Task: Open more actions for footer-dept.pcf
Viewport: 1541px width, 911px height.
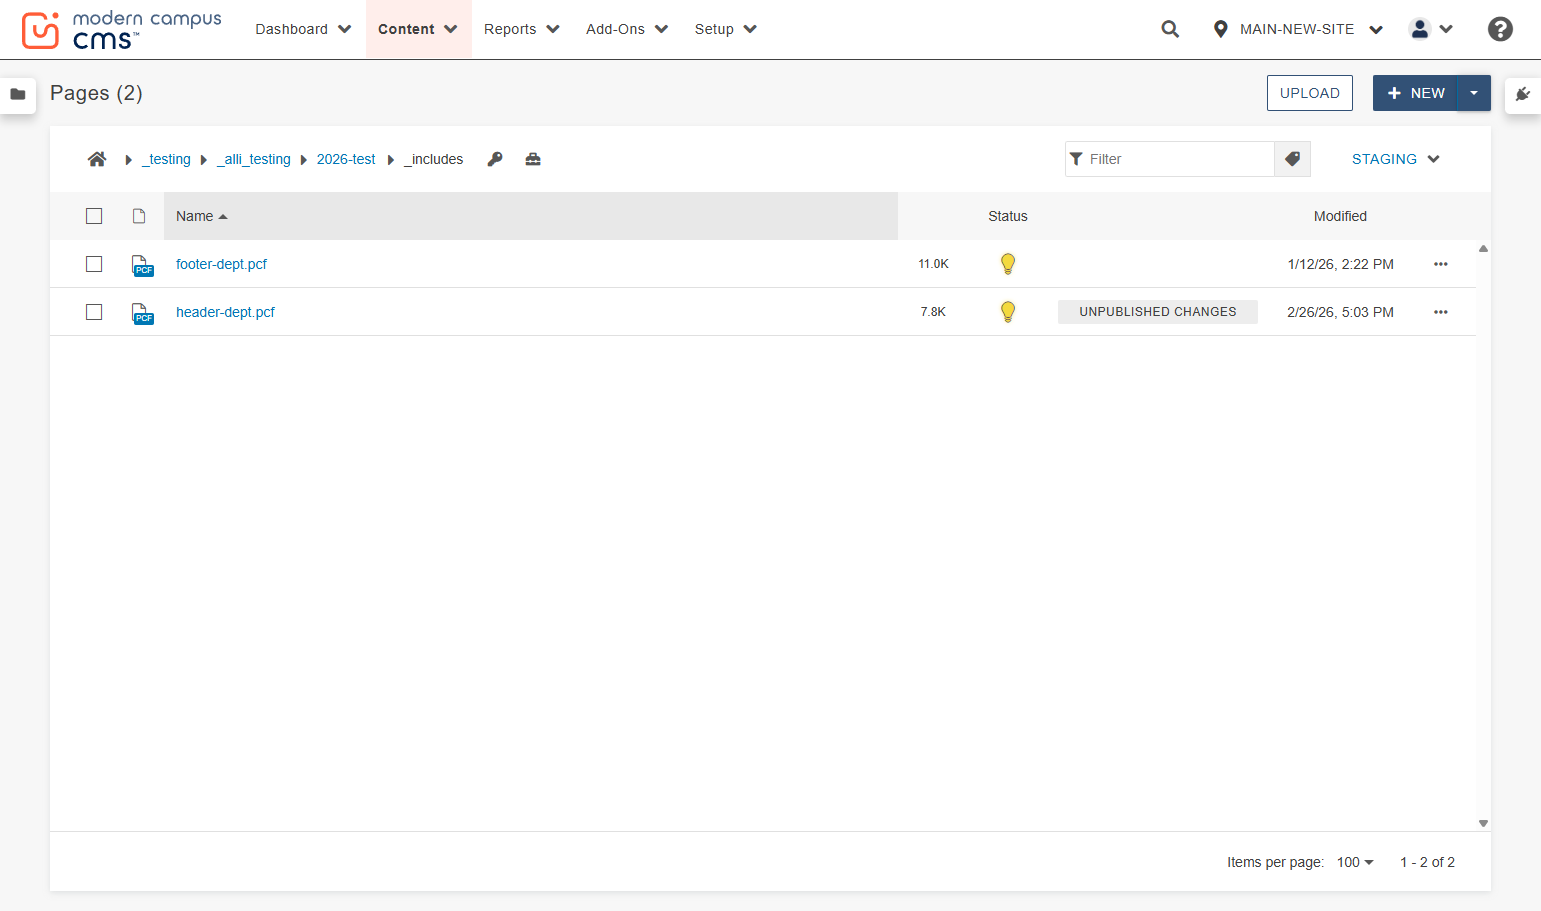Action: tap(1441, 264)
